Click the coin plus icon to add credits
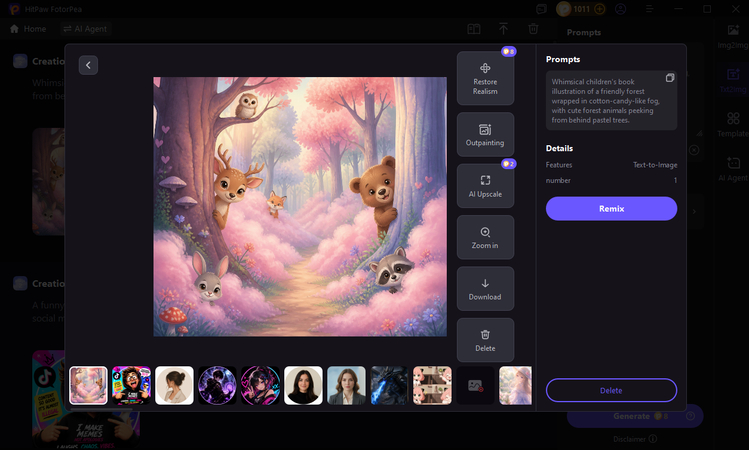Image resolution: width=749 pixels, height=450 pixels. tap(599, 9)
